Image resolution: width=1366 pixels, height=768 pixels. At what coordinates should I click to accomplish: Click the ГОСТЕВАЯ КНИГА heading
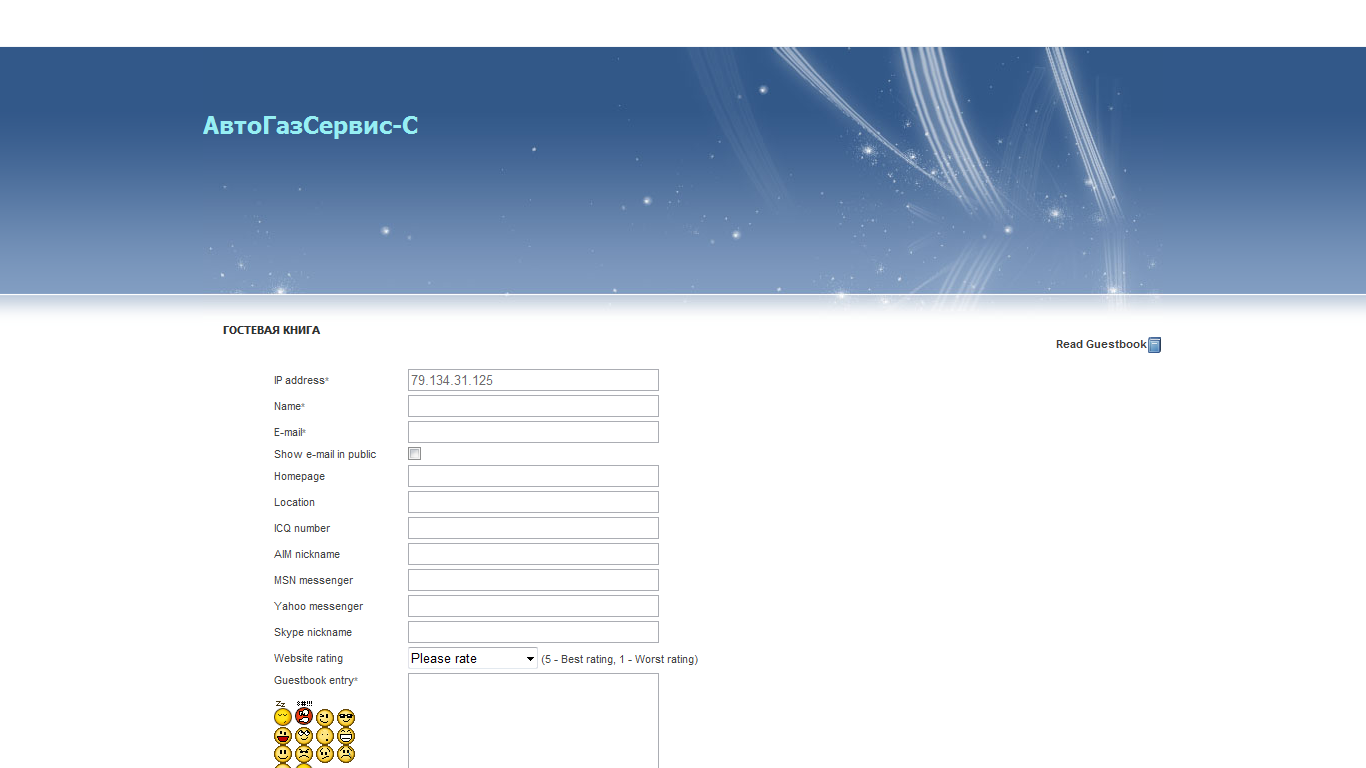271,330
